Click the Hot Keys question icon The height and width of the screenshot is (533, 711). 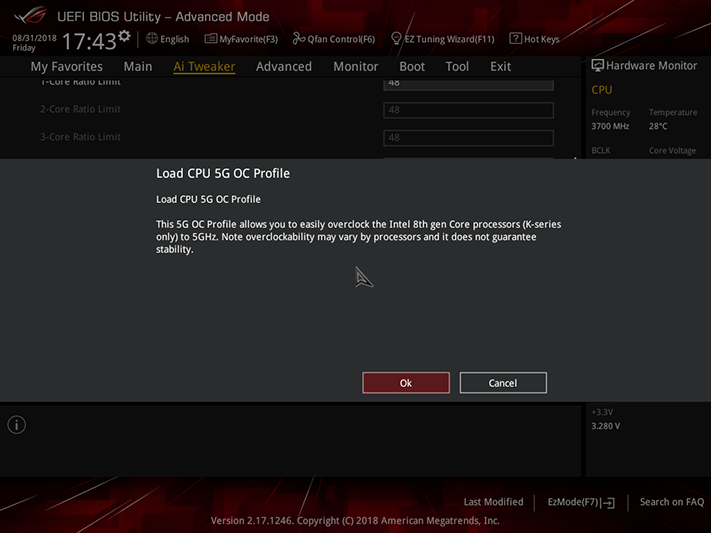pyautogui.click(x=515, y=39)
